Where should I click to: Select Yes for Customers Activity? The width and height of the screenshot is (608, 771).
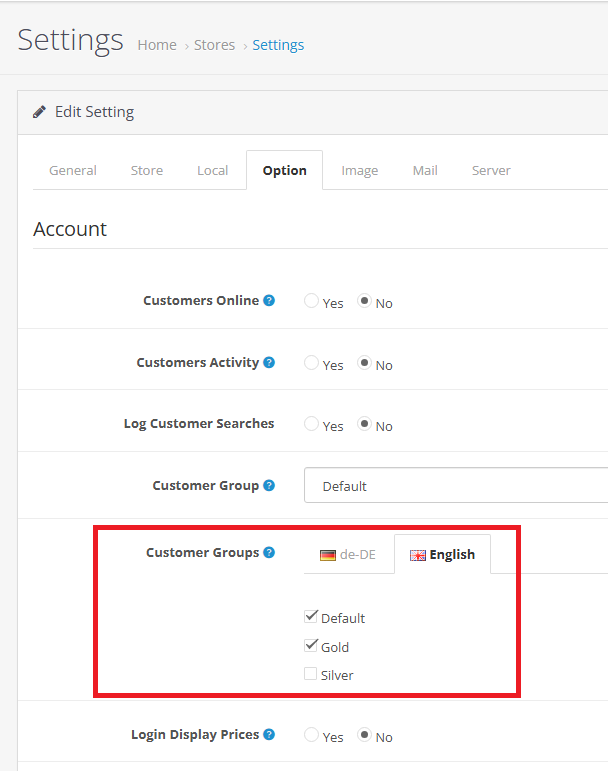coord(312,363)
